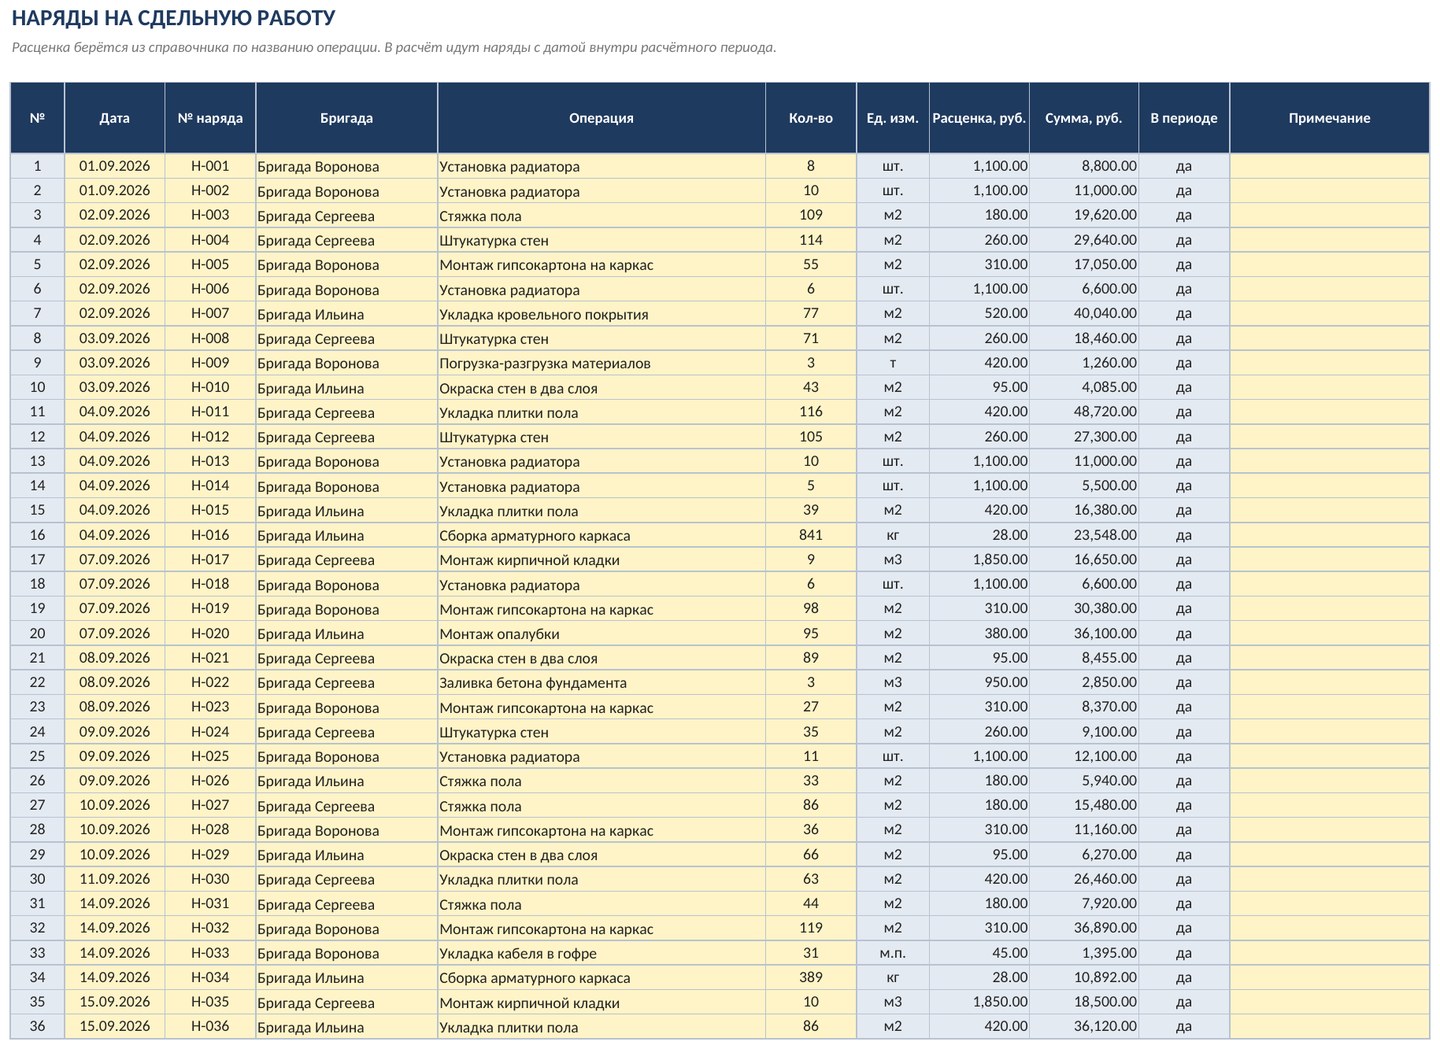Click the Примечание cell for order Н-025
This screenshot has height=1049, width=1440.
[1329, 756]
